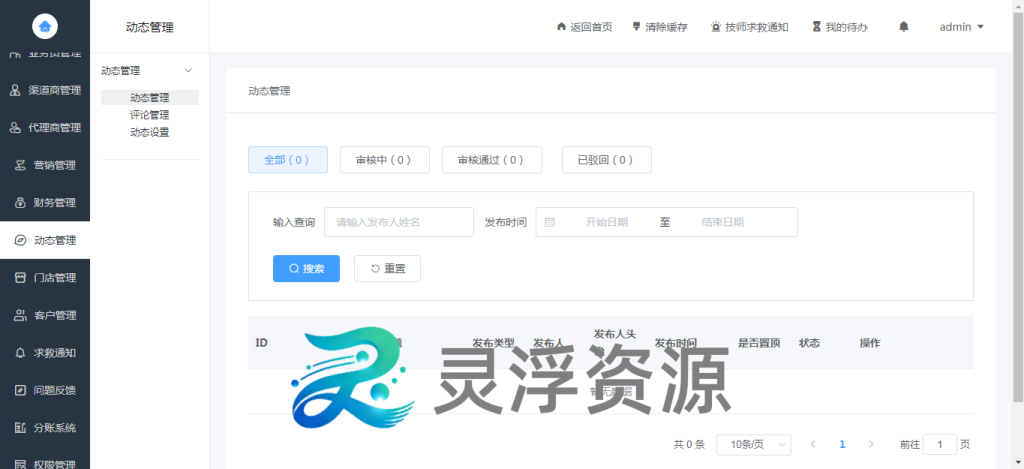Screen dimensions: 1024x469
Task: Click the house icon beside 返回首页
Action: tap(561, 27)
